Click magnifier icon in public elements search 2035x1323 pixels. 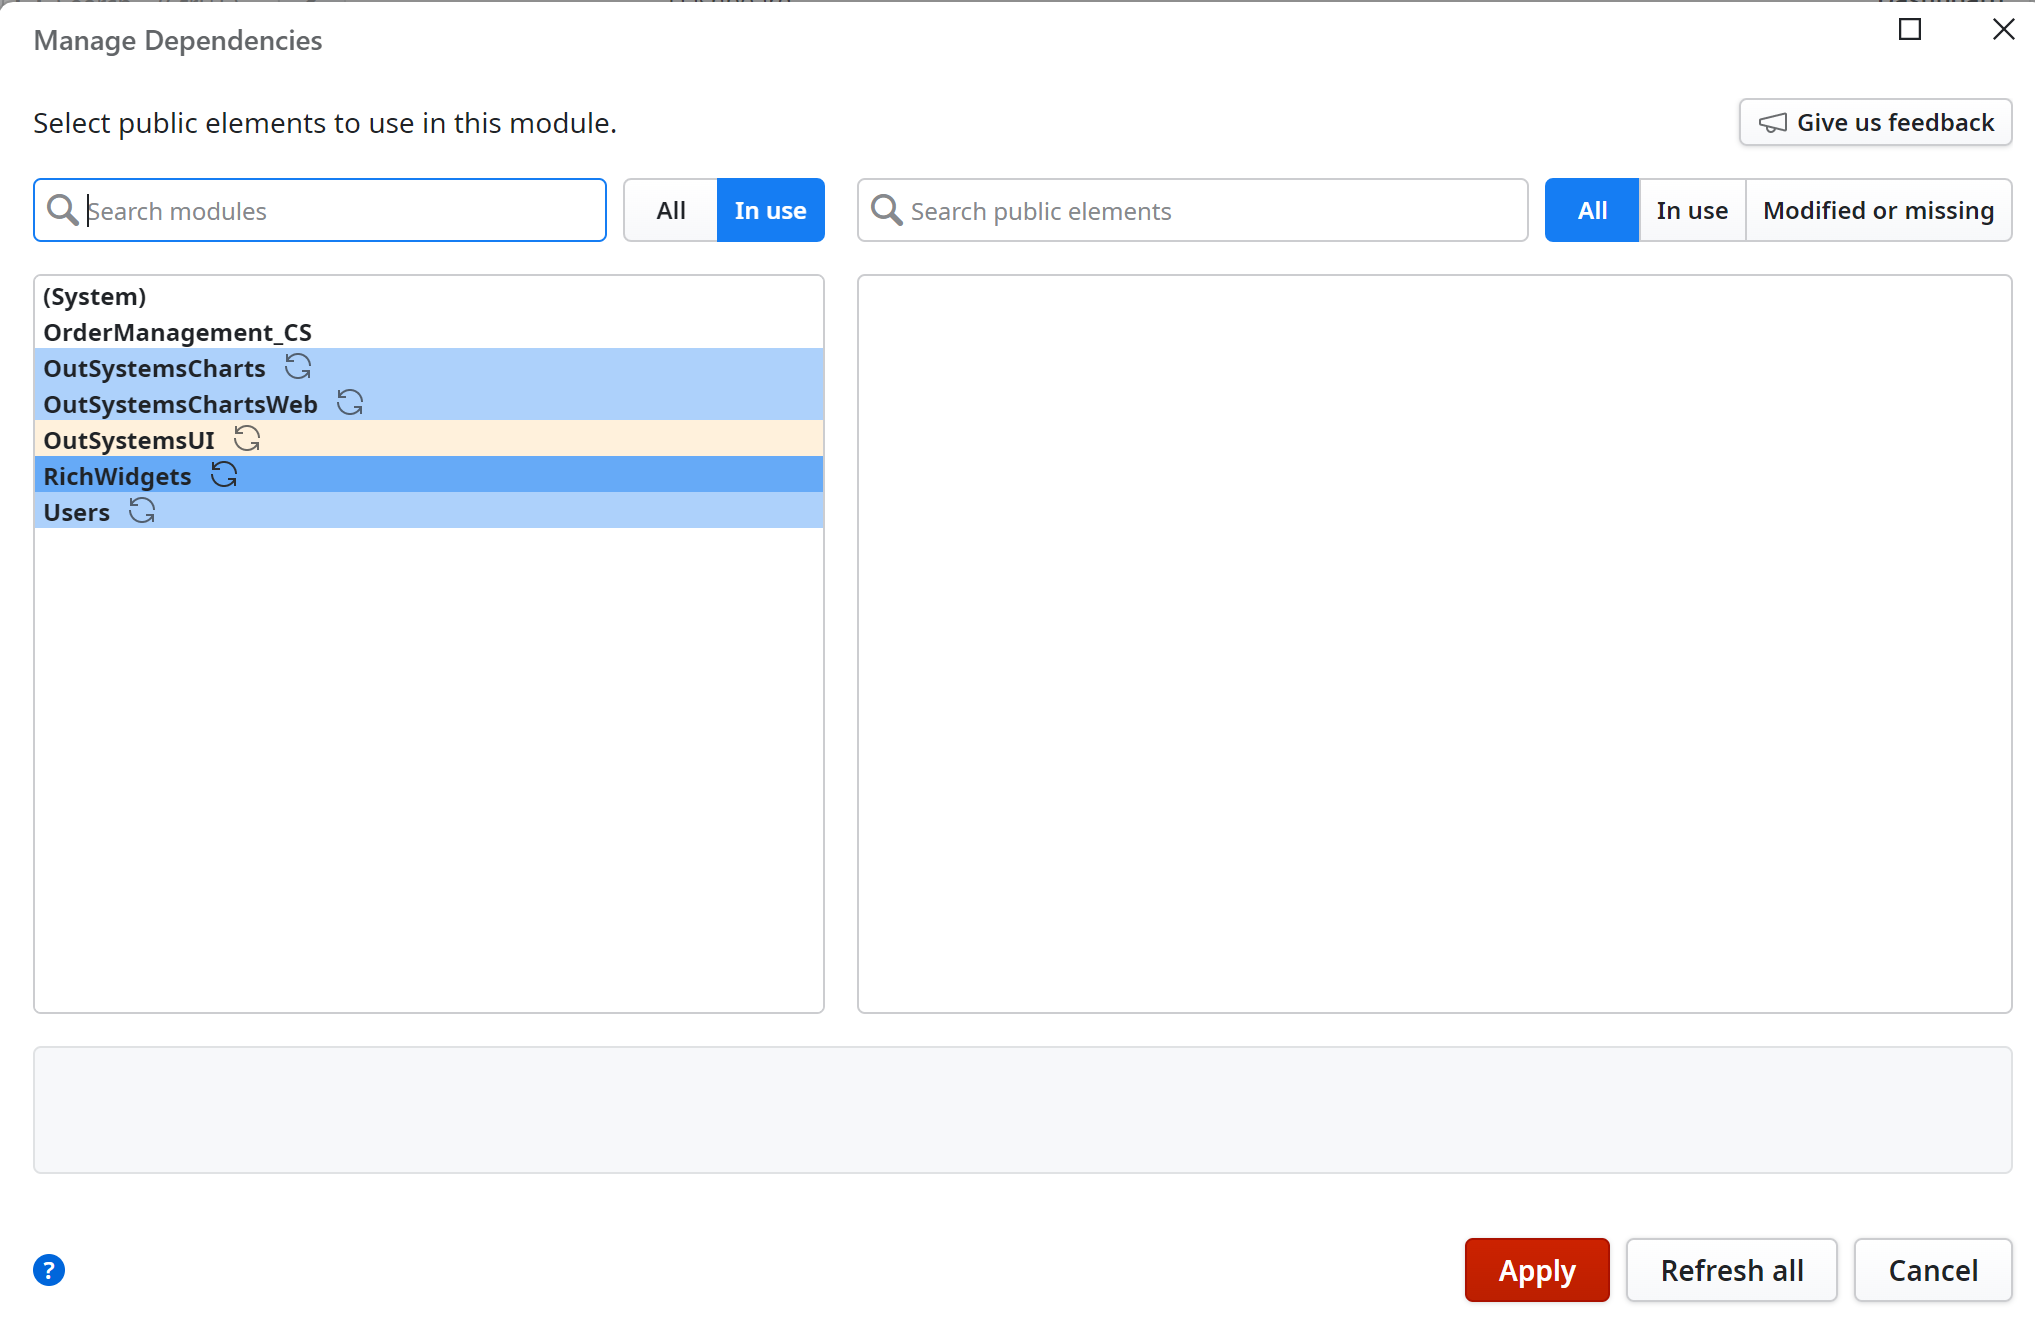tap(886, 210)
